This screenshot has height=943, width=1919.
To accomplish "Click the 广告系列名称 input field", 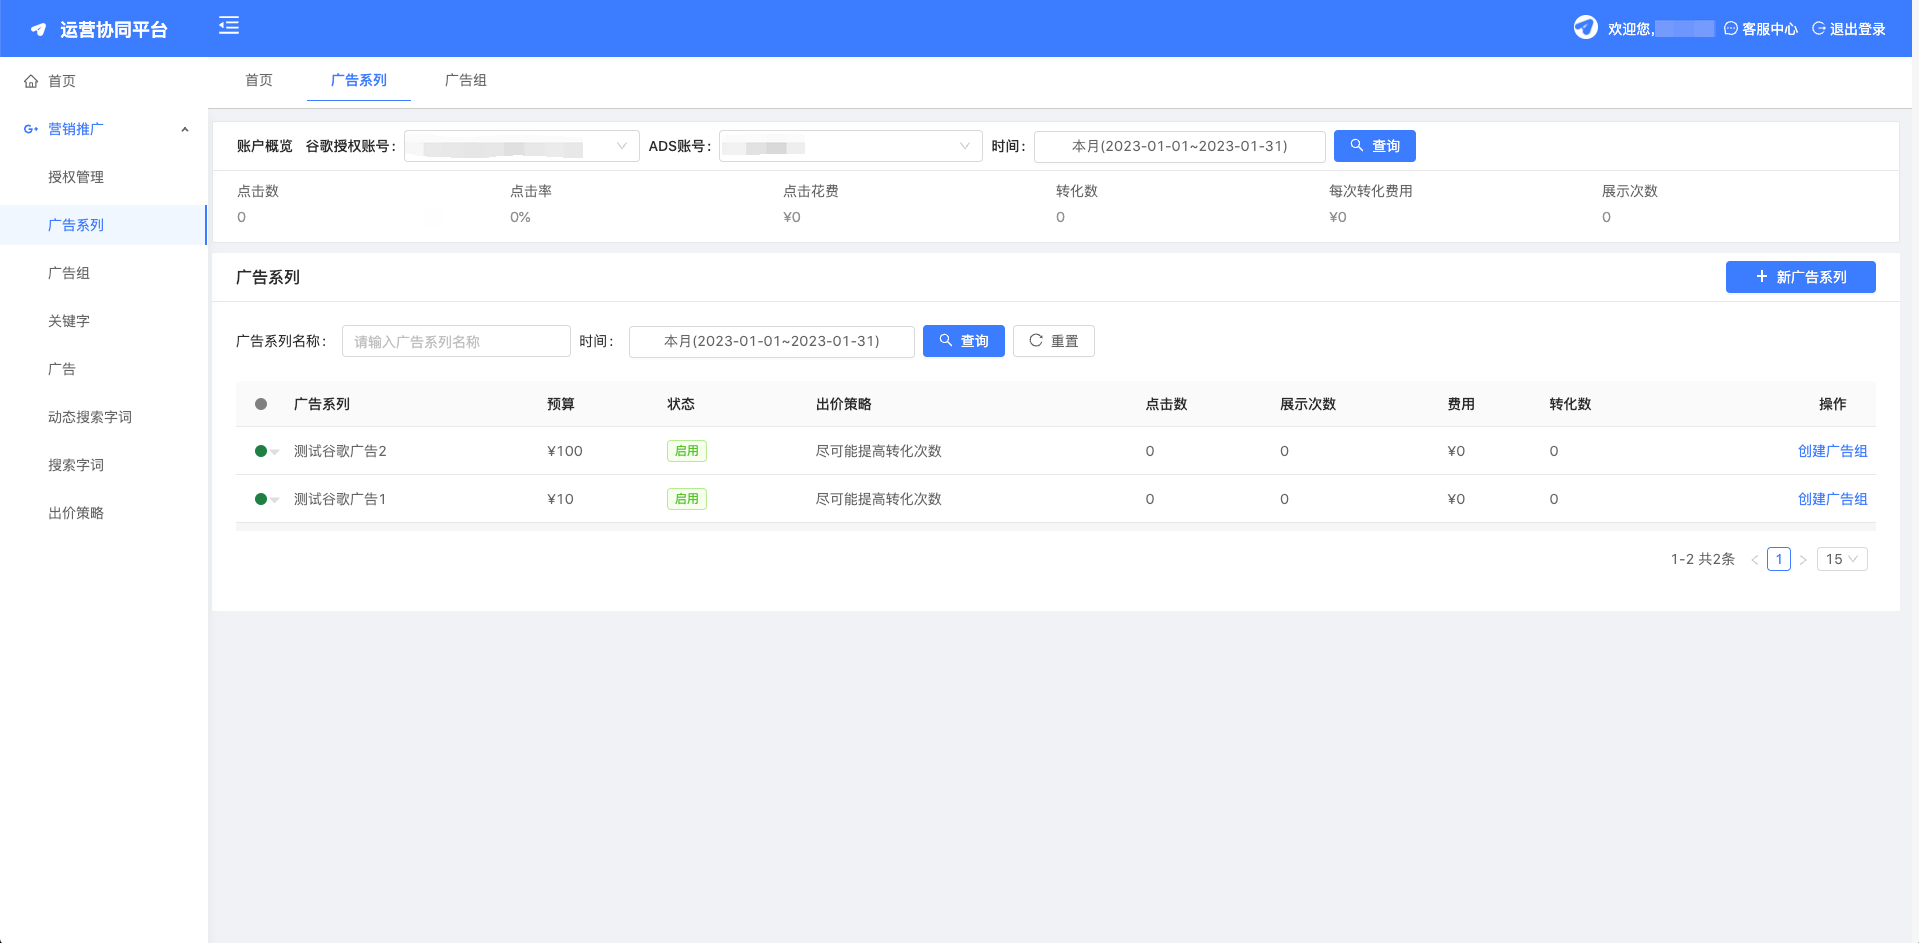I will pos(456,341).
